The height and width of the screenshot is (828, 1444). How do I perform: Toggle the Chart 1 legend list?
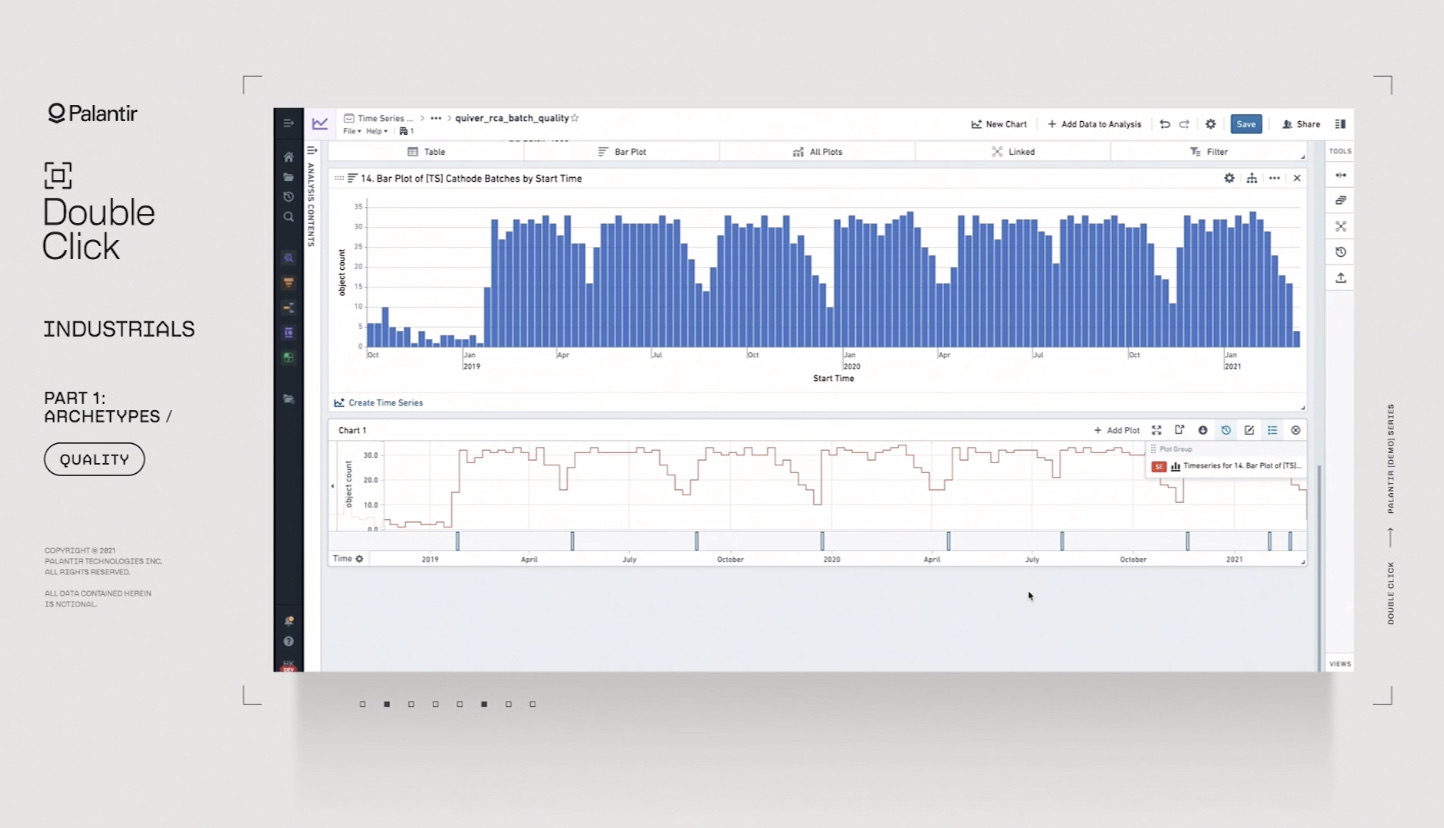click(1272, 430)
